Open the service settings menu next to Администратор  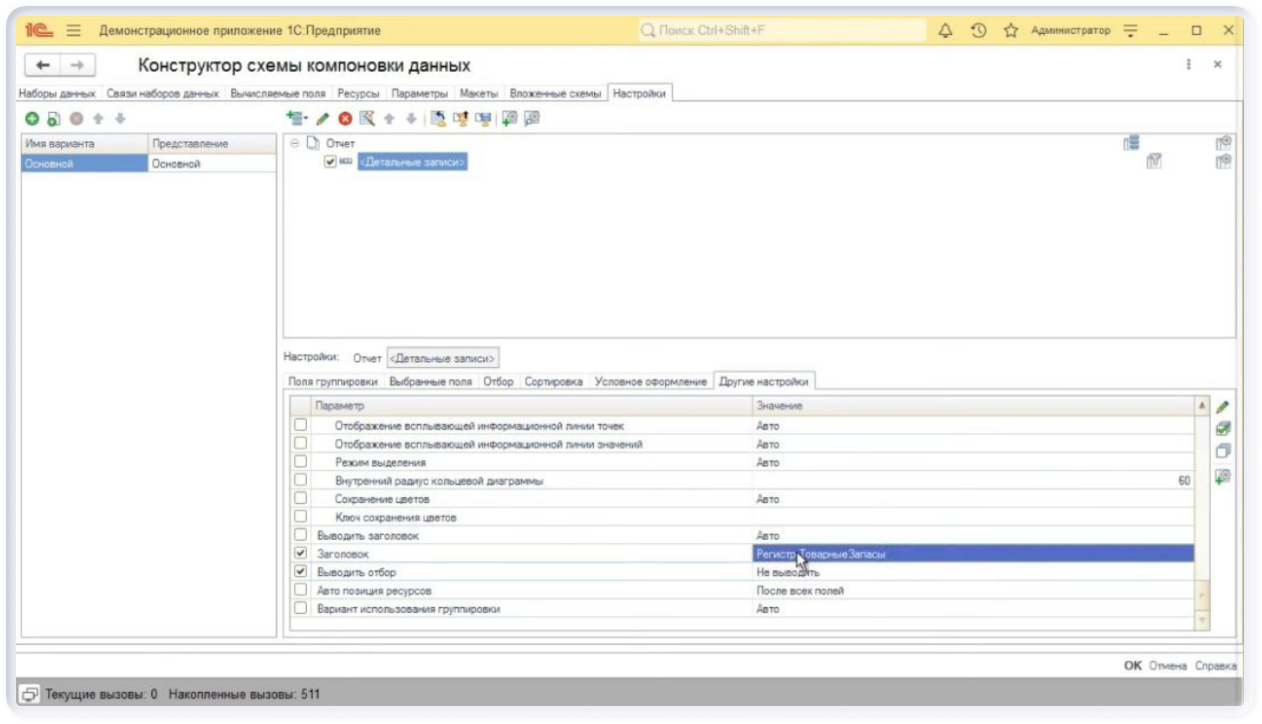tap(1131, 31)
